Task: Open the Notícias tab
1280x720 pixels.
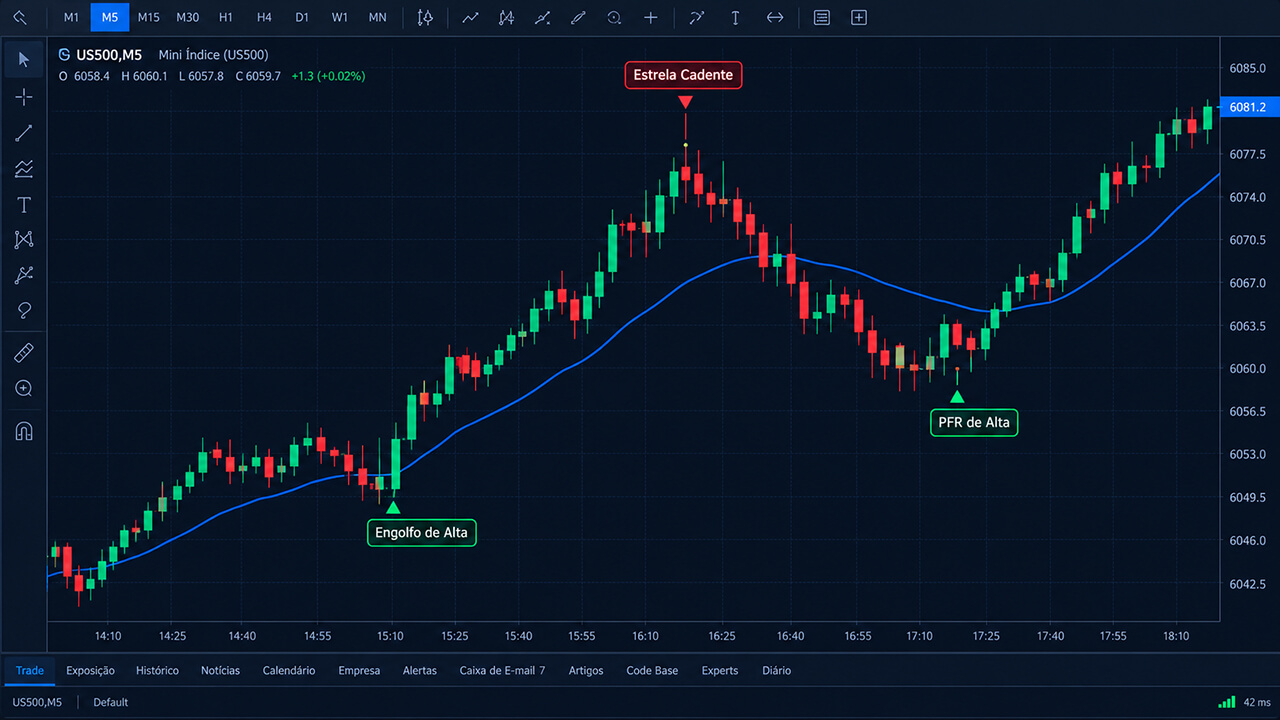Action: [x=220, y=671]
